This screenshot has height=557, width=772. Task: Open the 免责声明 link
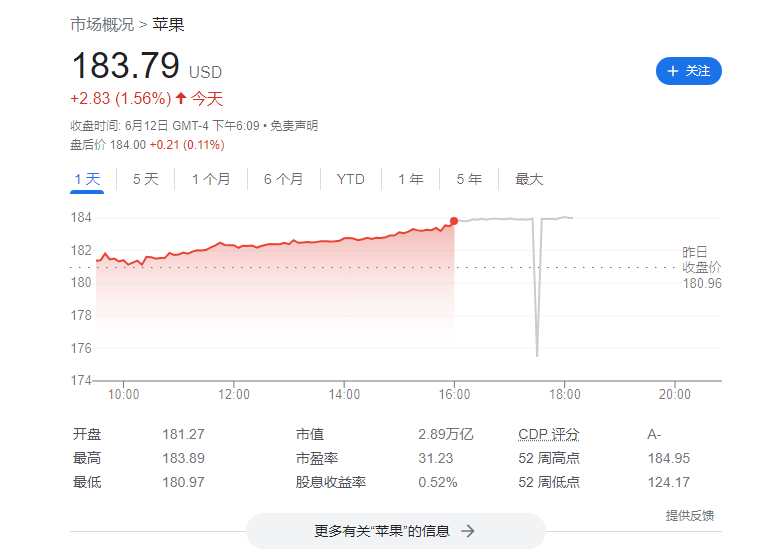tap(295, 125)
